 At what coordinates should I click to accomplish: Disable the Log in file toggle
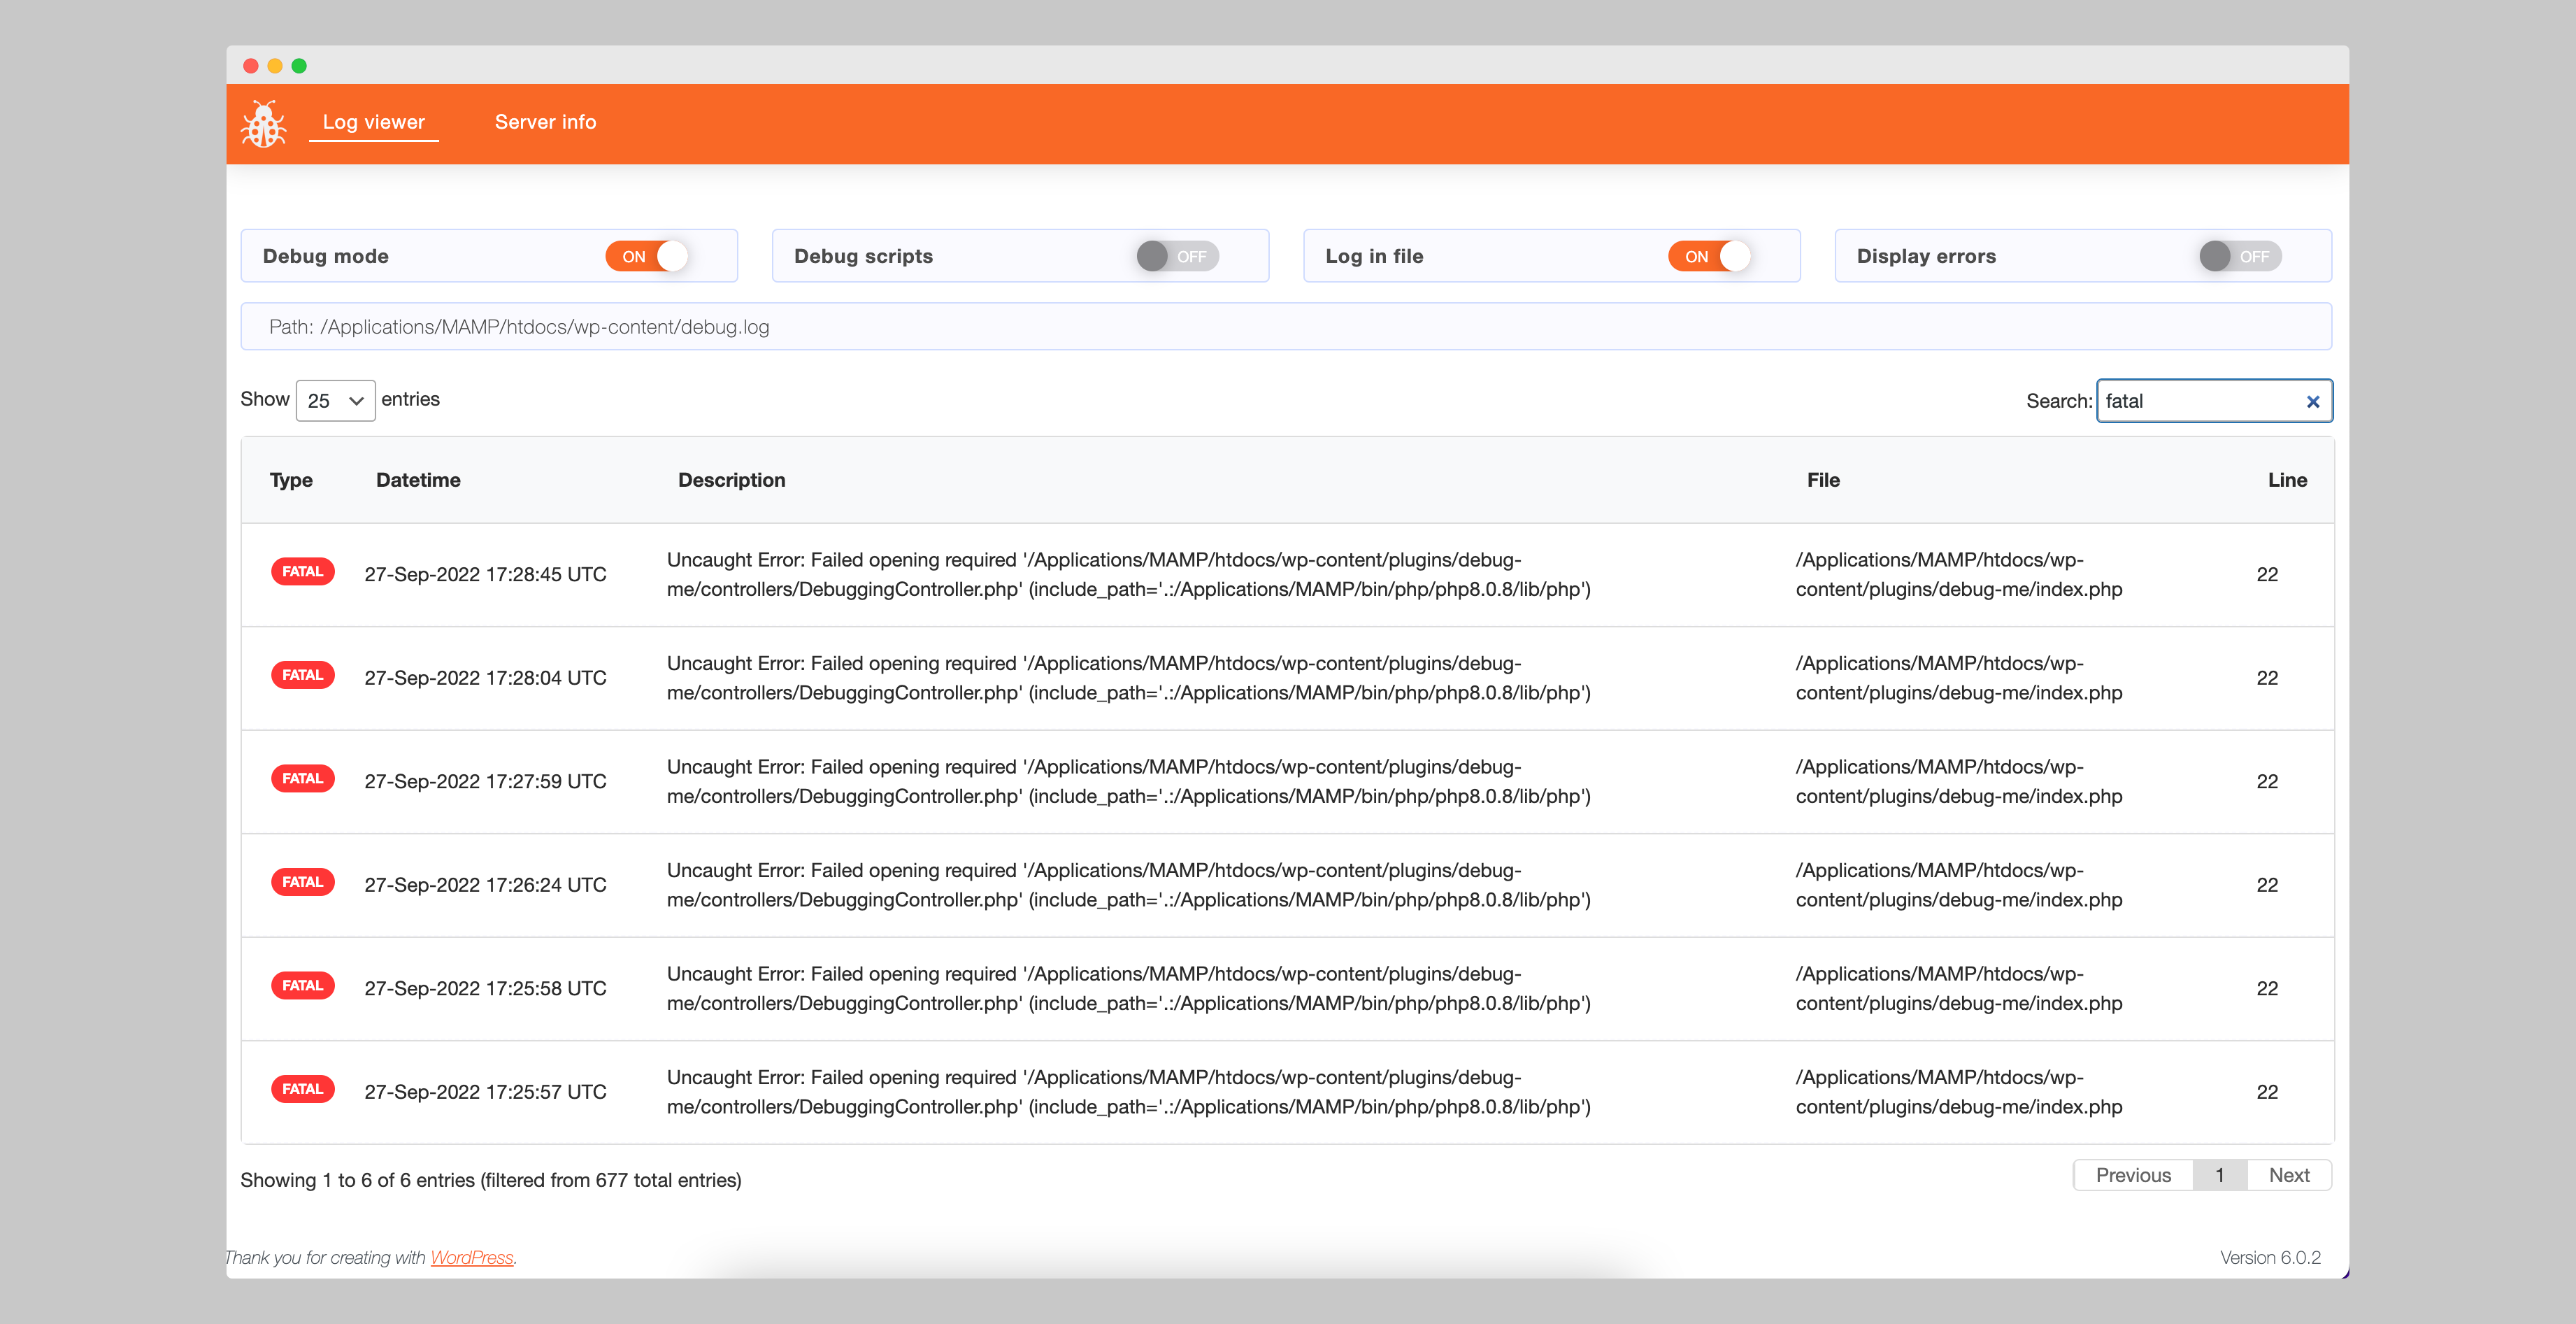coord(1709,256)
